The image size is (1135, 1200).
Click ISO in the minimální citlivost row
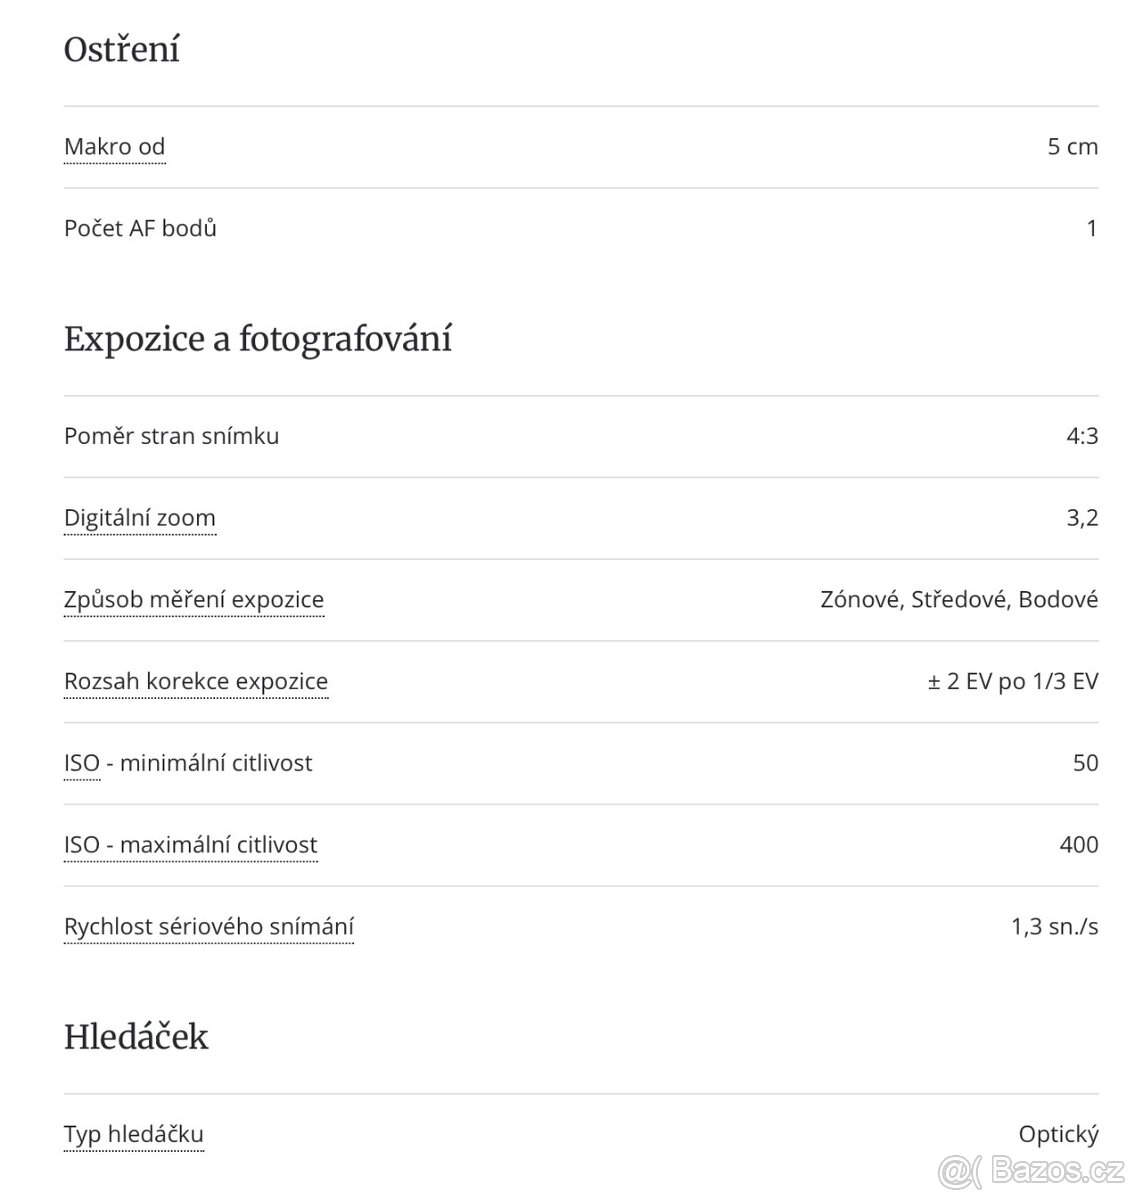(81, 763)
